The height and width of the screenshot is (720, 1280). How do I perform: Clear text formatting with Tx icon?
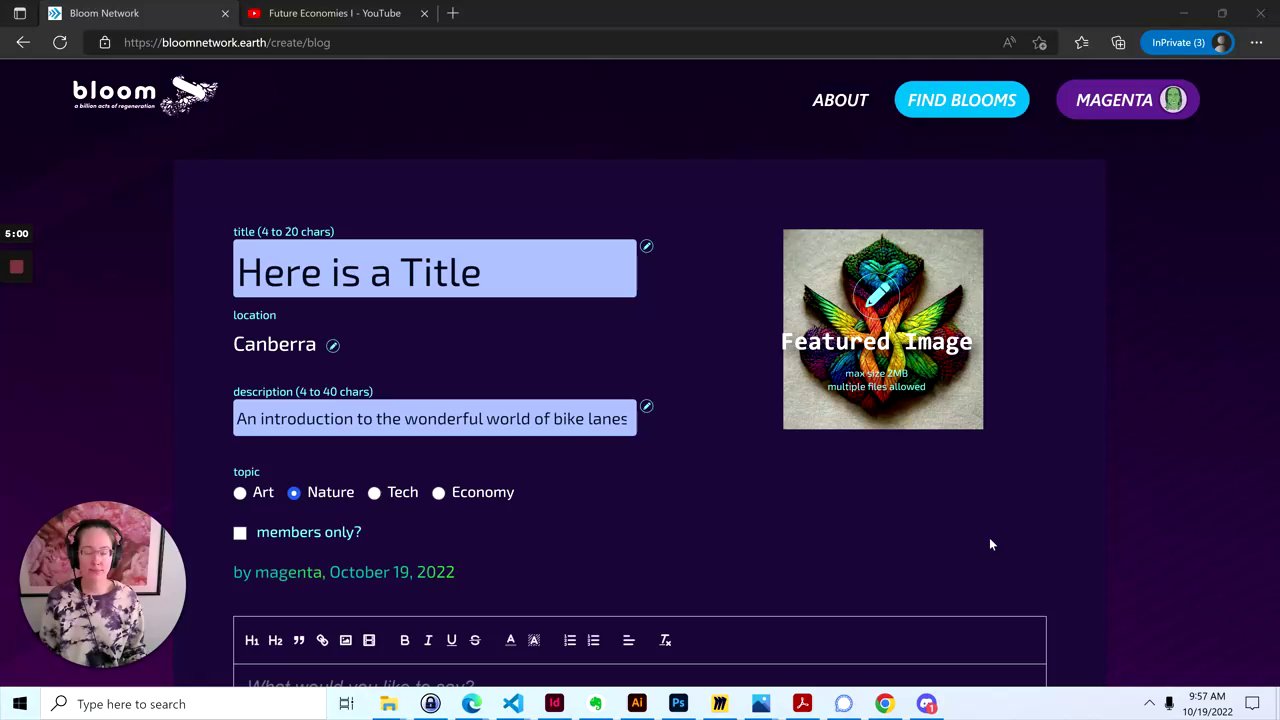click(x=665, y=640)
